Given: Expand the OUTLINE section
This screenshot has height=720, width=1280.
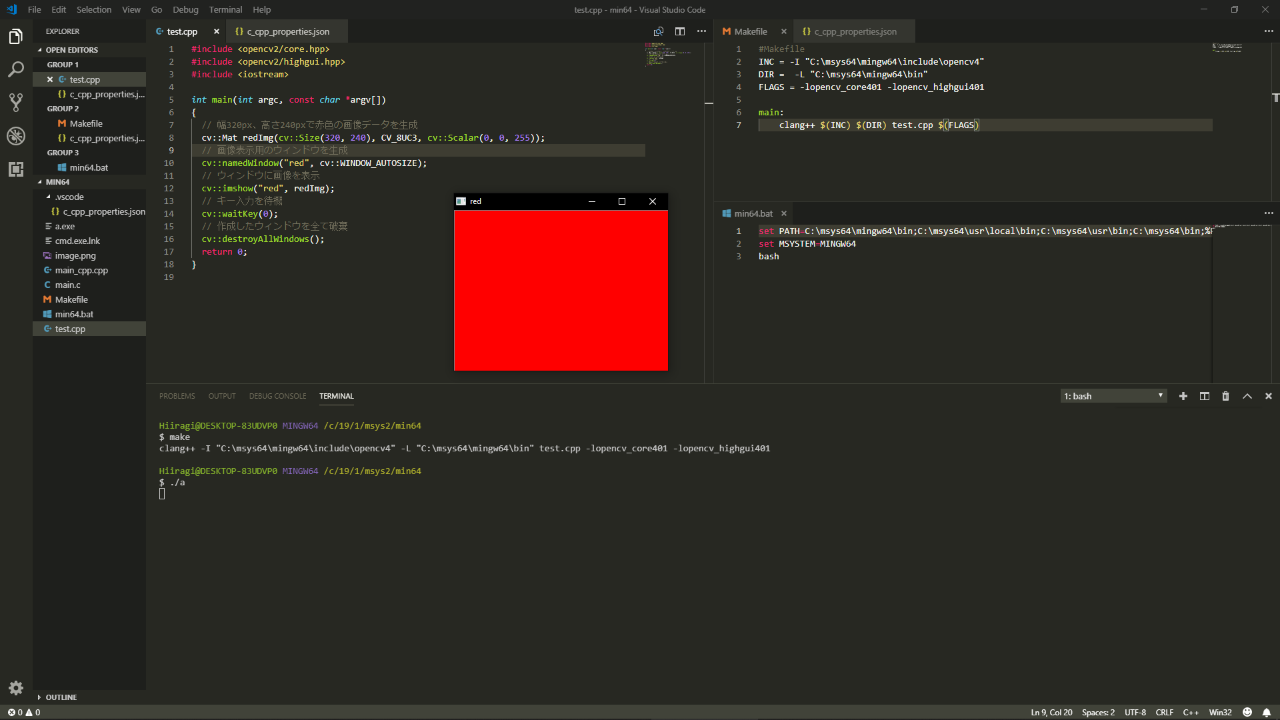Looking at the screenshot, I should click(x=61, y=697).
